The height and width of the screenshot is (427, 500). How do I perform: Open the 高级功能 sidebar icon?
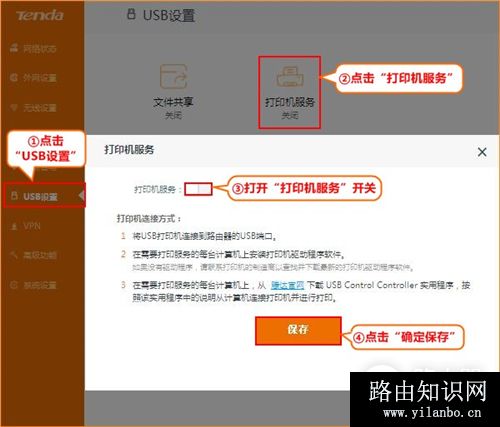click(14, 255)
